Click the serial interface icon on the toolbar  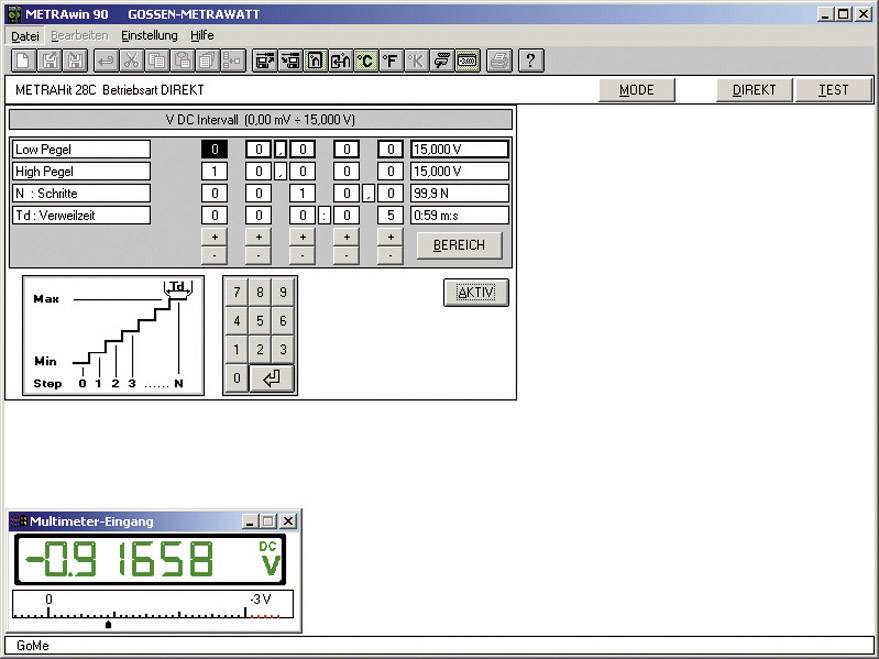(x=441, y=61)
